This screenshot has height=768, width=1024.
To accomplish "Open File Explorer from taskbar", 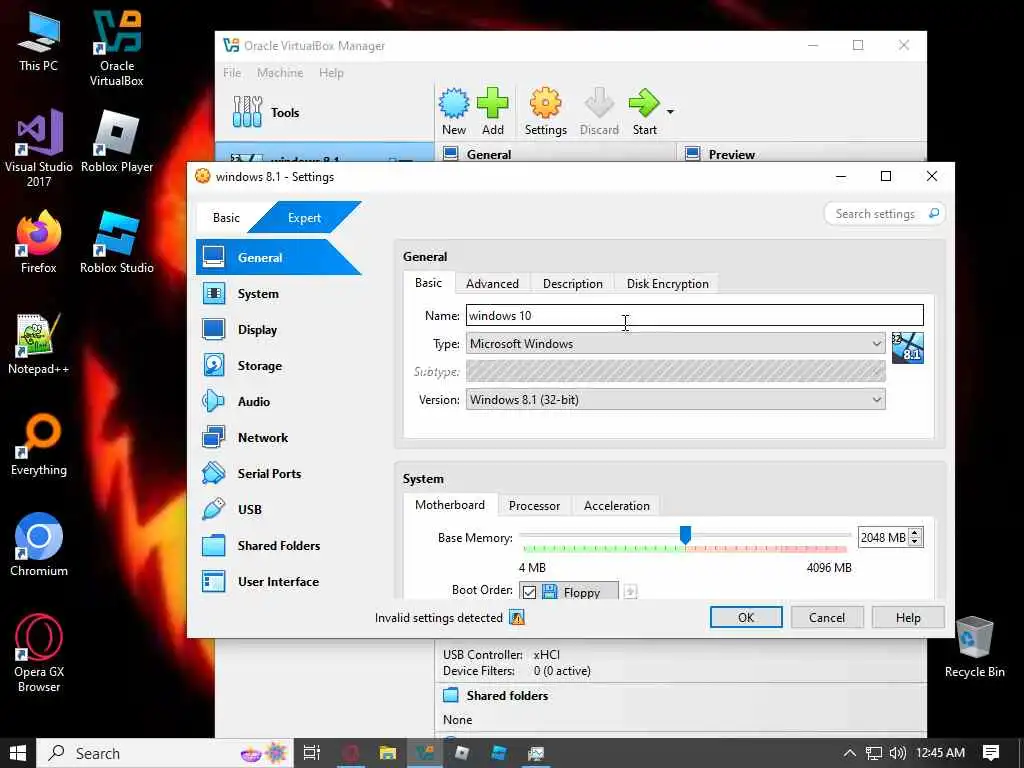I will pyautogui.click(x=388, y=753).
